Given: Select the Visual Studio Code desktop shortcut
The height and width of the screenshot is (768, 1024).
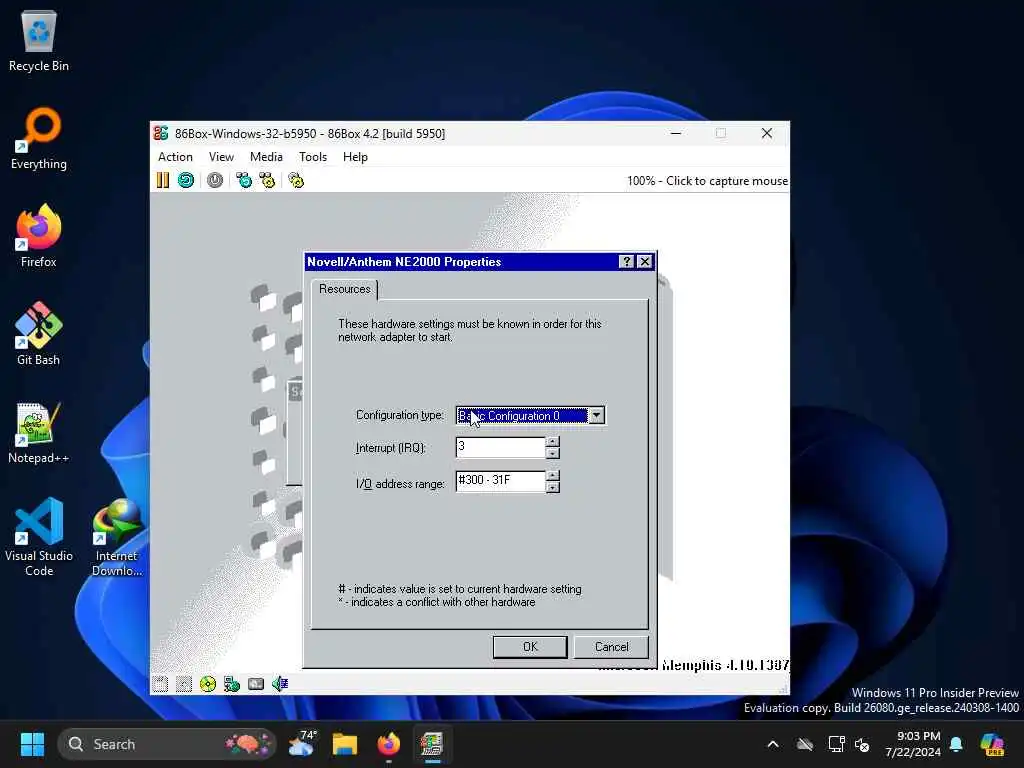Looking at the screenshot, I should 39,537.
